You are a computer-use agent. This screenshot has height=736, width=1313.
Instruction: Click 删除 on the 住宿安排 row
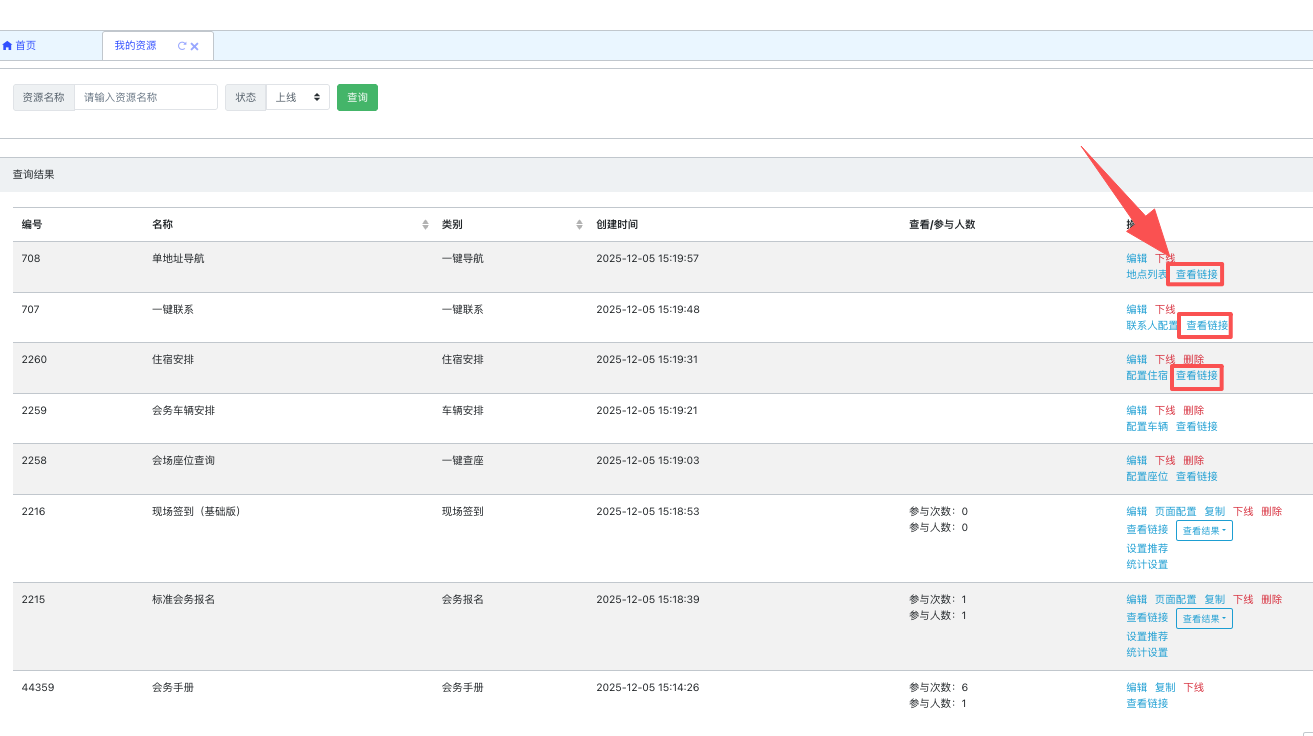click(x=1193, y=359)
